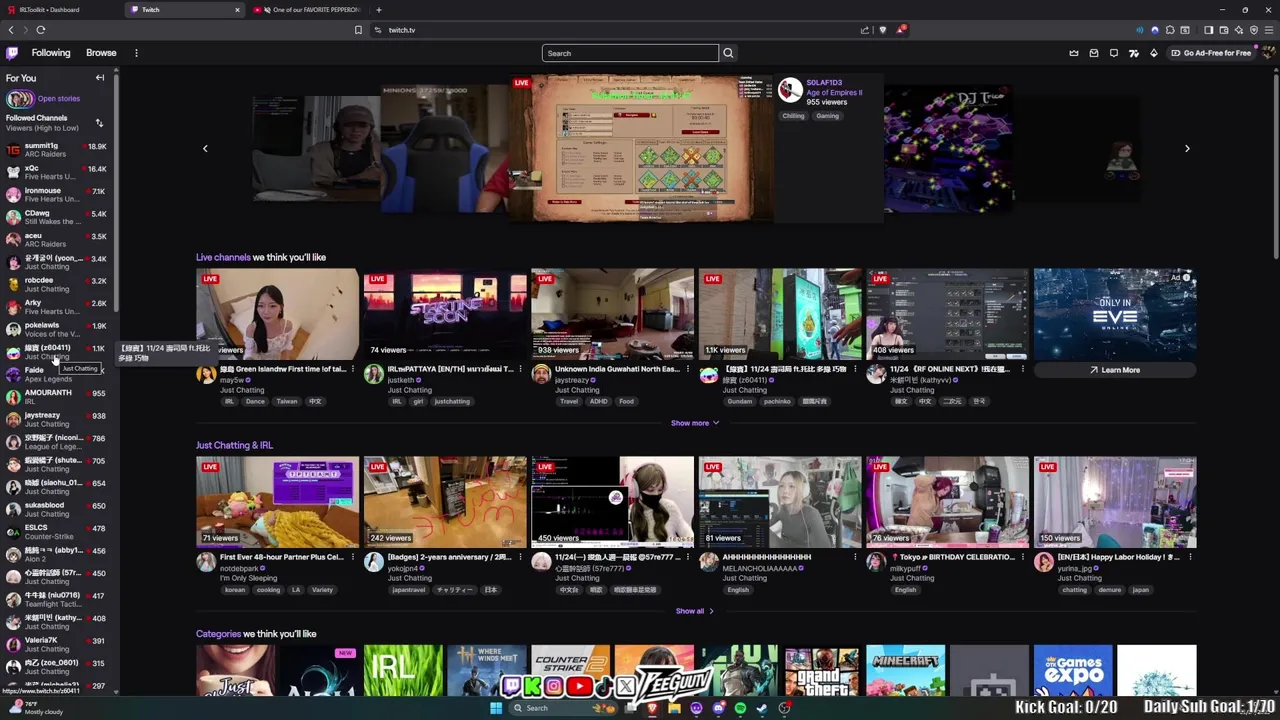
Task: Click the Chilling tag on featured stream
Action: tap(793, 116)
